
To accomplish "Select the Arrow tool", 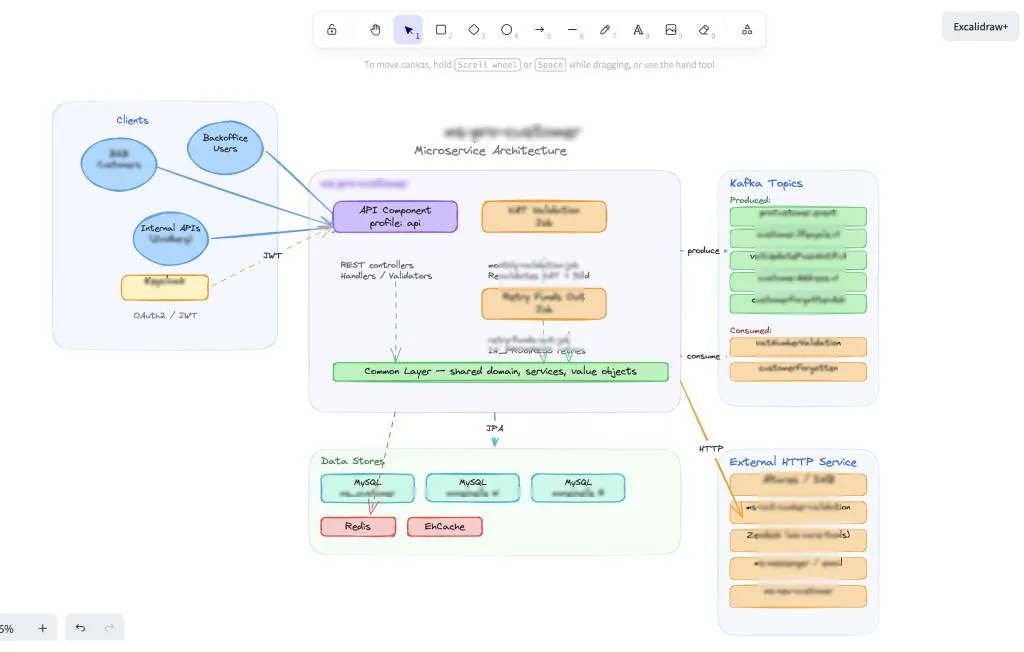I will (540, 29).
